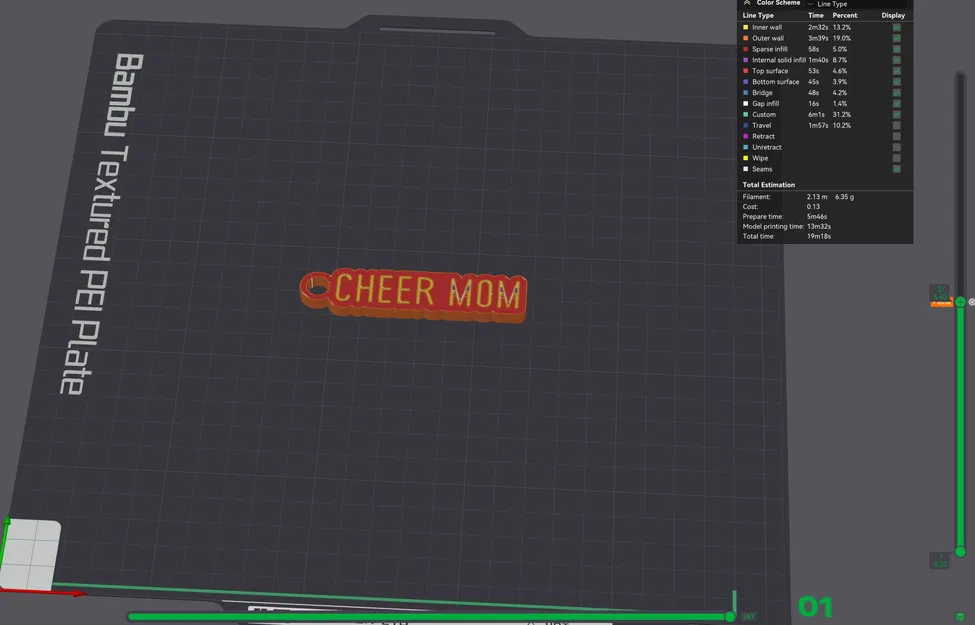
Task: Open the Line Type color scheme dropdown
Action: pyautogui.click(x=855, y=4)
